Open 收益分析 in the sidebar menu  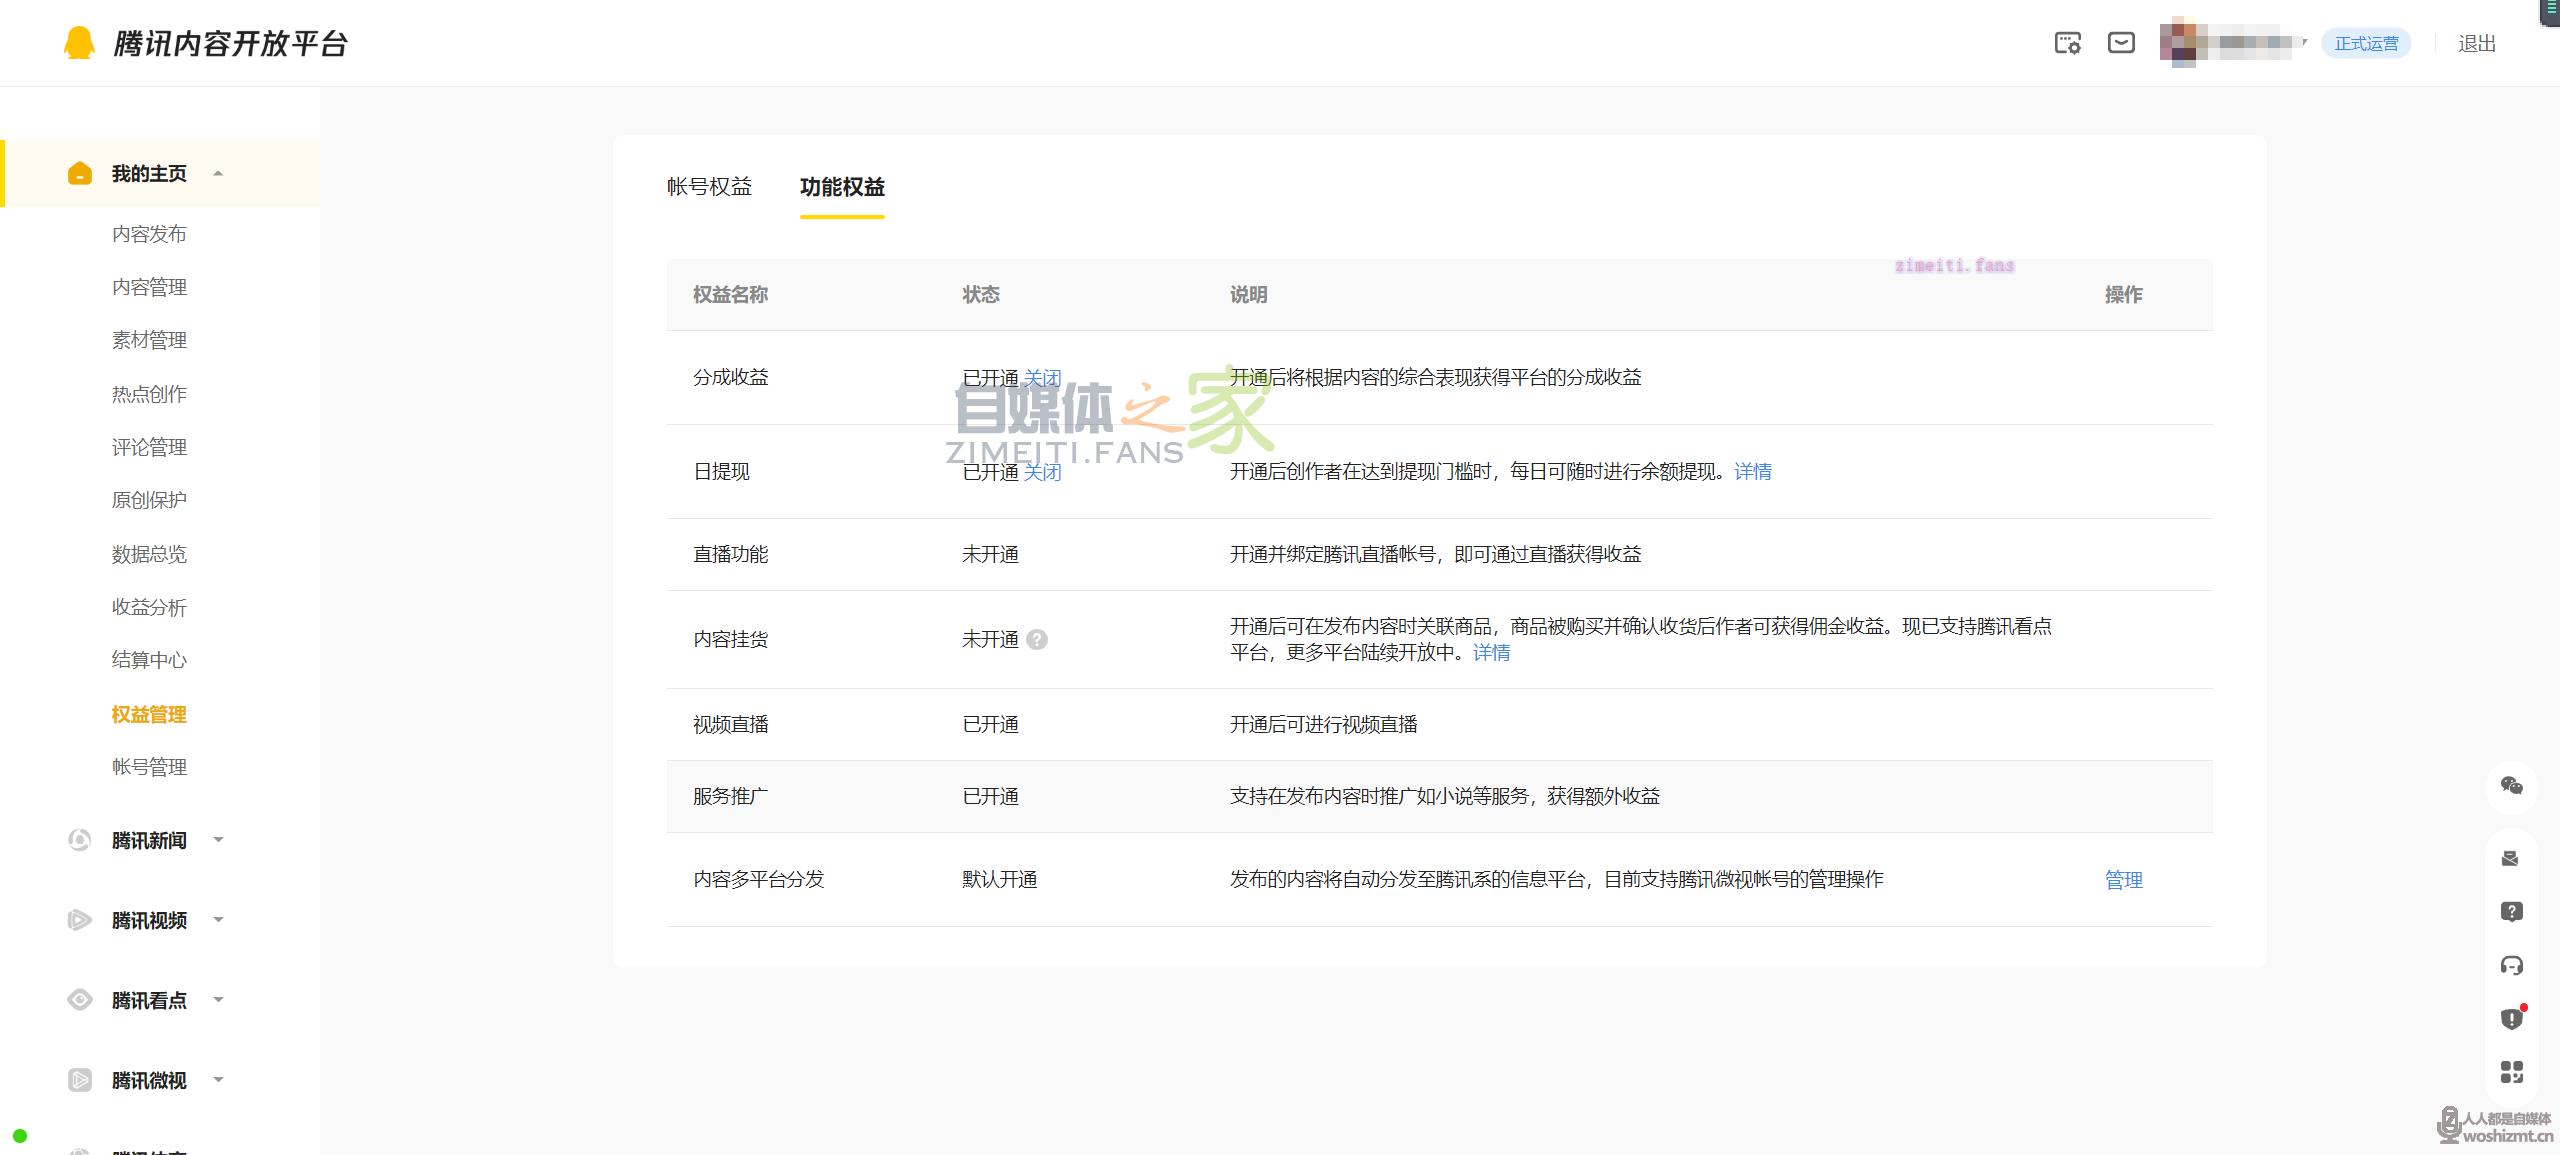(x=149, y=607)
